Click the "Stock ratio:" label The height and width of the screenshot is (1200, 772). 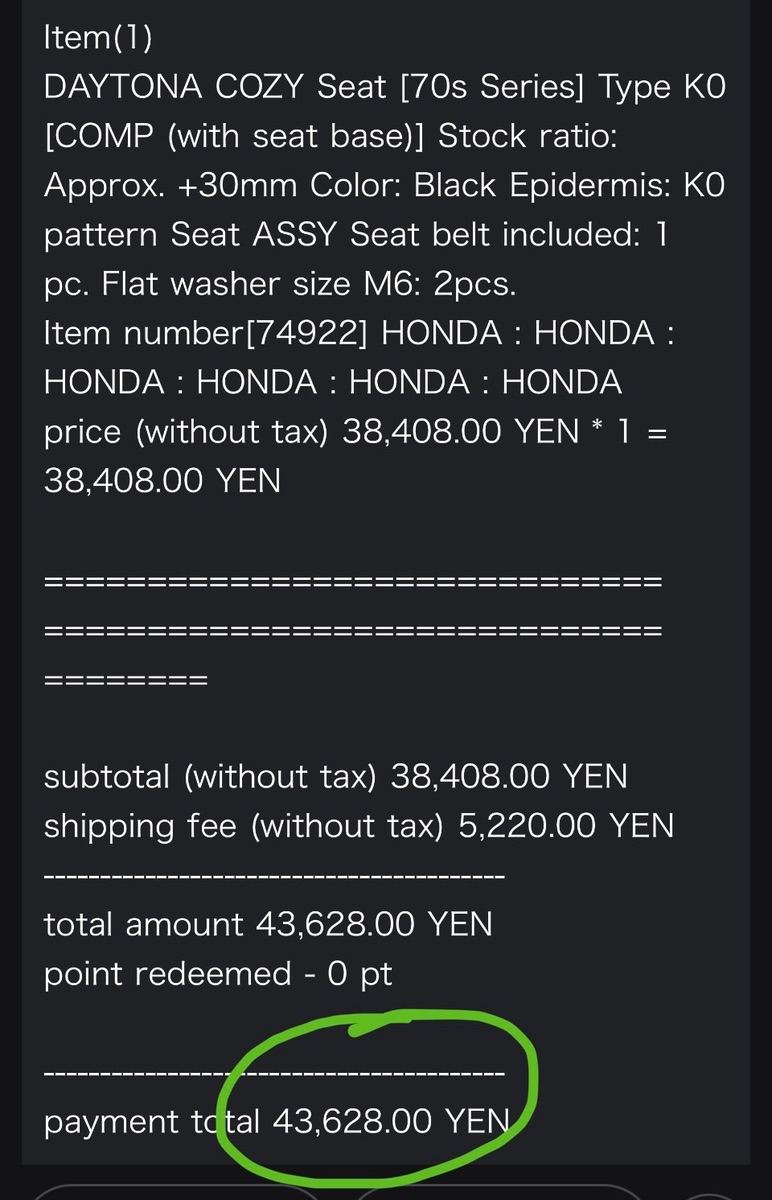point(527,136)
